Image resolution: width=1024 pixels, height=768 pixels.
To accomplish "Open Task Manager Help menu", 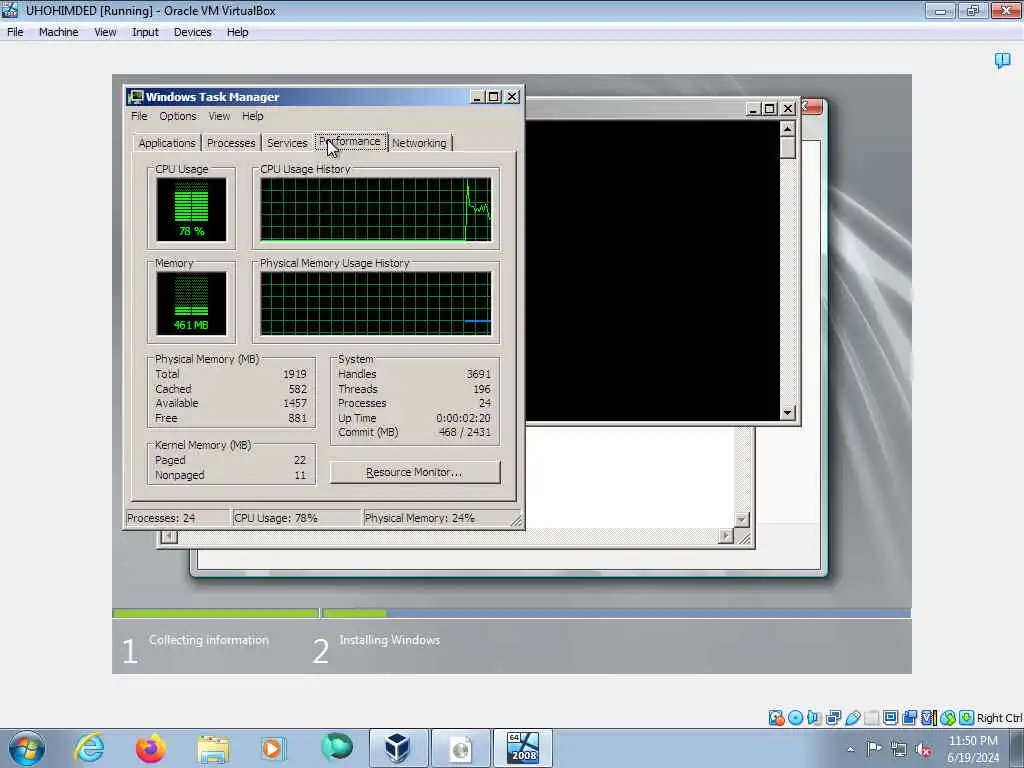I will pos(253,116).
